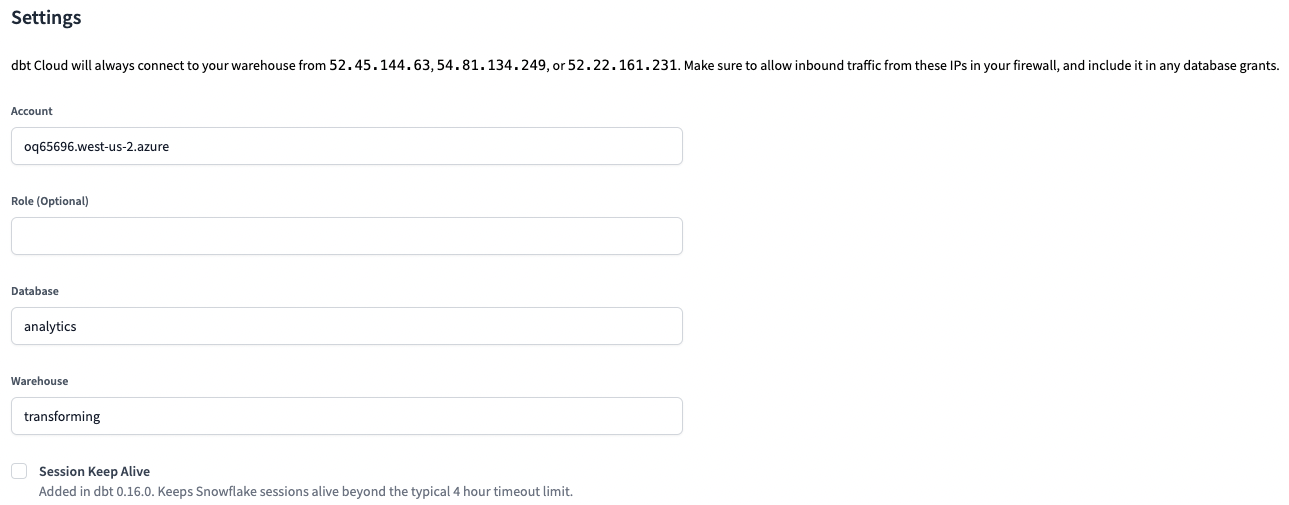This screenshot has height=505, width=1289.
Task: Click the Database field containing analytics
Action: coord(346,326)
